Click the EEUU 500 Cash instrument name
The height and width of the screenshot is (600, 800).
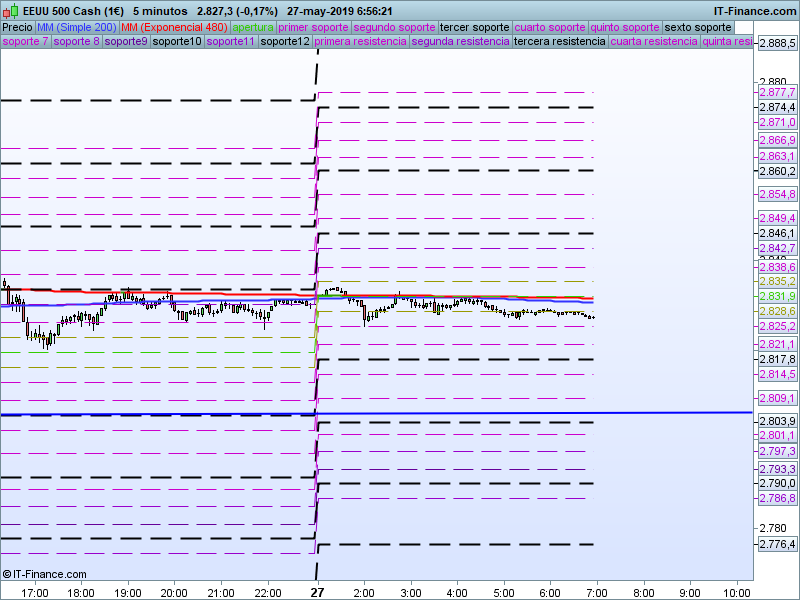[74, 10]
